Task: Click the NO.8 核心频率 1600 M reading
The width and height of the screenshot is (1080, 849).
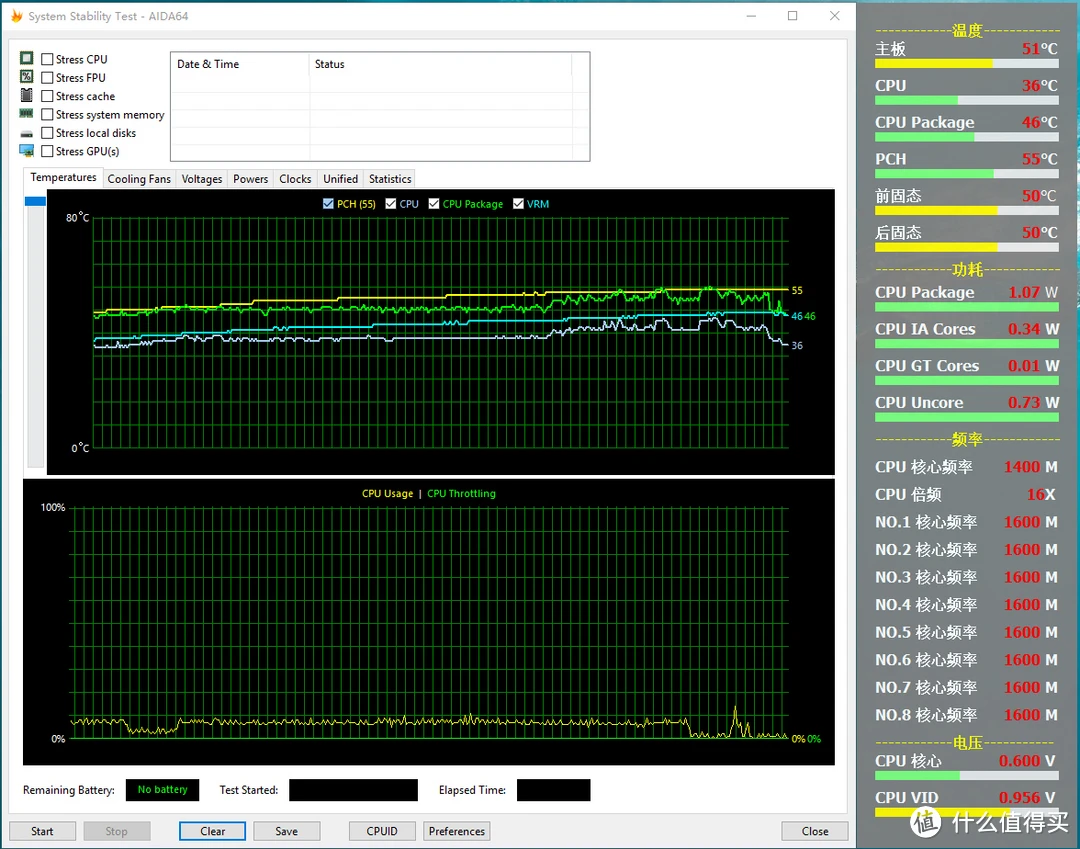Action: point(966,715)
